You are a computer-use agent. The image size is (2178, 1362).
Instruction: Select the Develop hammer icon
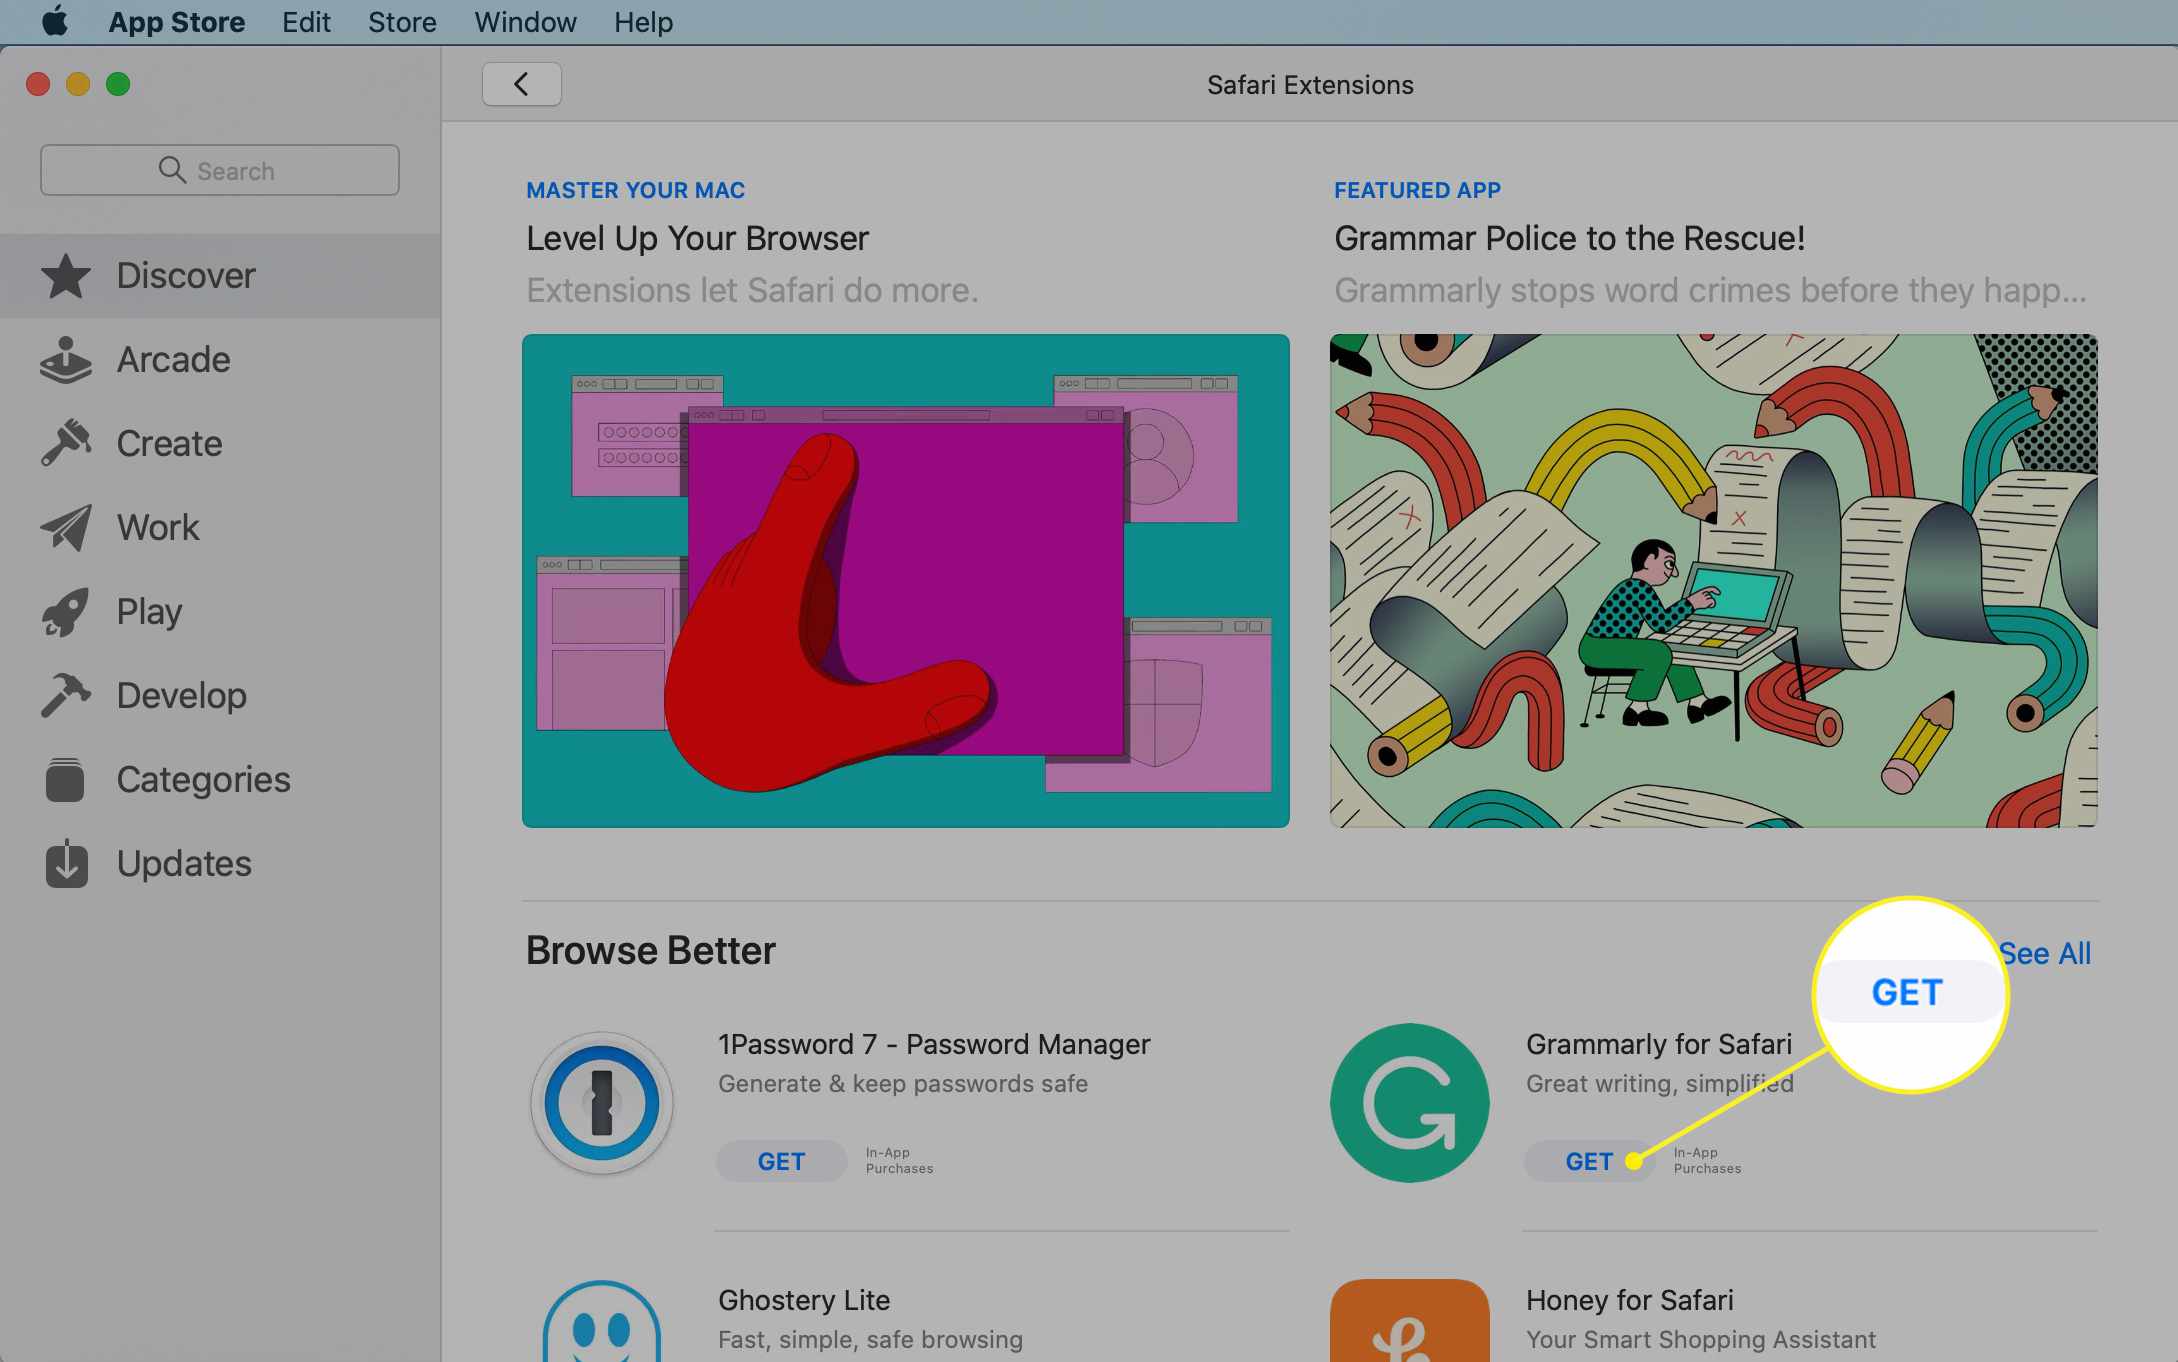click(66, 695)
